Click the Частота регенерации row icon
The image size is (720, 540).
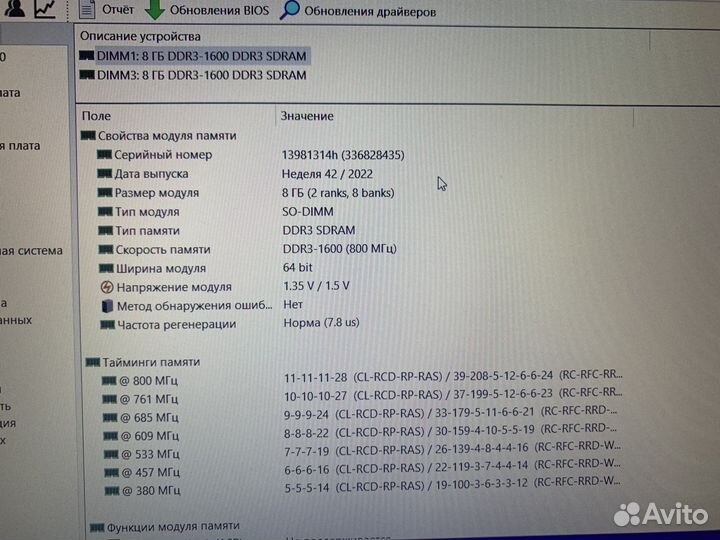pos(107,325)
